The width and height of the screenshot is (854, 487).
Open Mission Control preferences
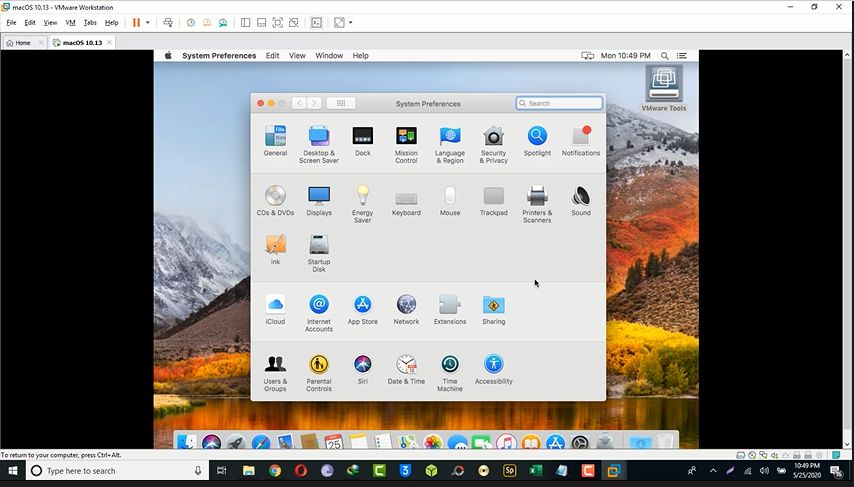point(406,144)
